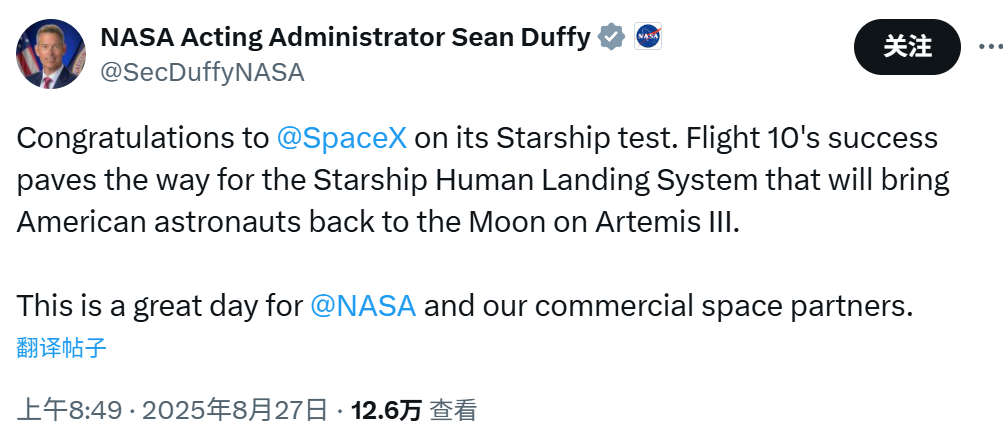Open the NASA Acting Administrator Sean Duffy name
The width and height of the screenshot is (1003, 432).
[345, 38]
